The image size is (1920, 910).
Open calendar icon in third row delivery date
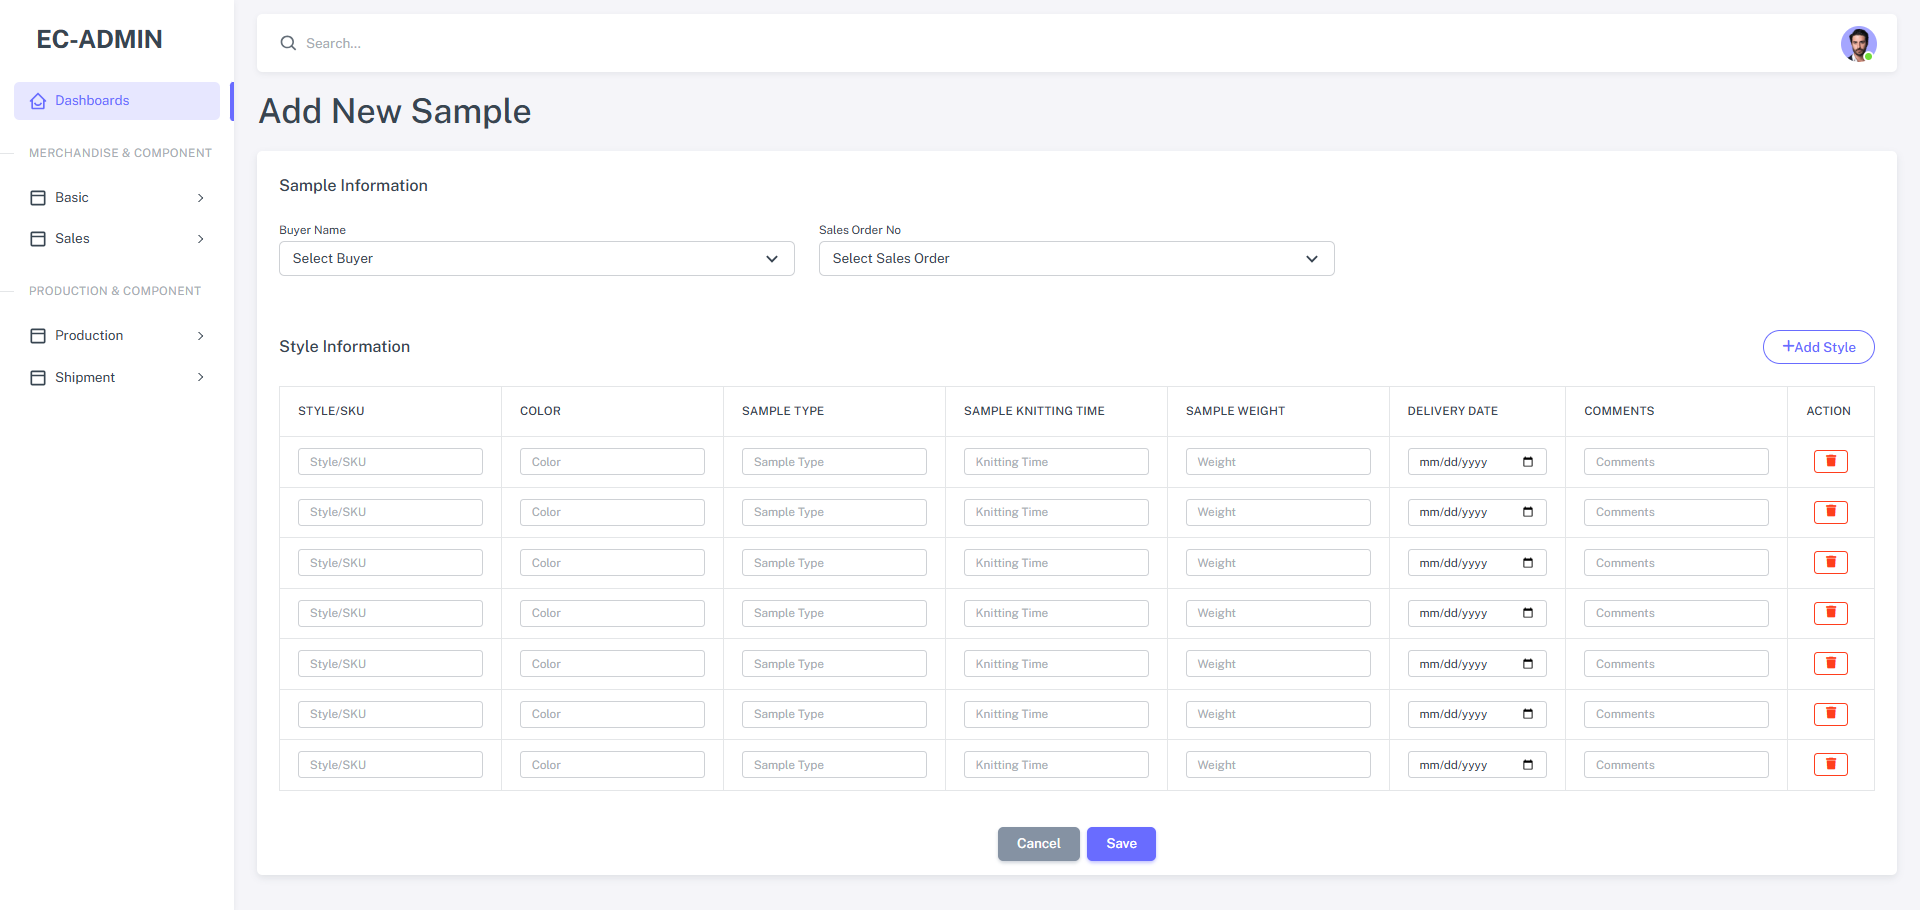pos(1527,563)
